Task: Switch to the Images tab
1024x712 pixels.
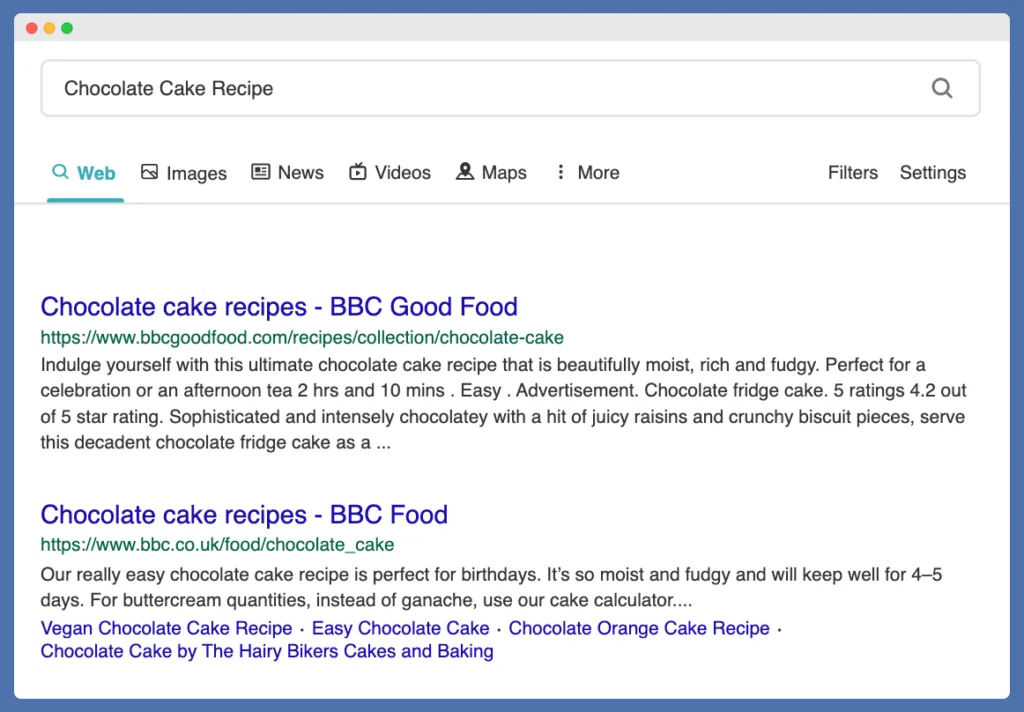Action: click(196, 173)
